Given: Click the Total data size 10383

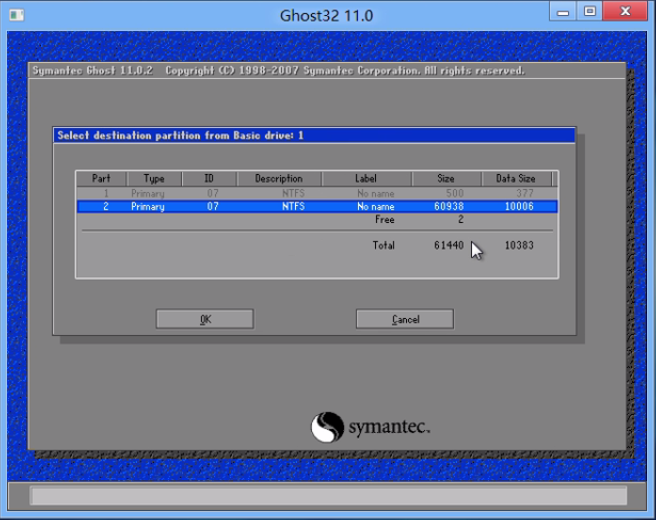Looking at the screenshot, I should pos(519,245).
